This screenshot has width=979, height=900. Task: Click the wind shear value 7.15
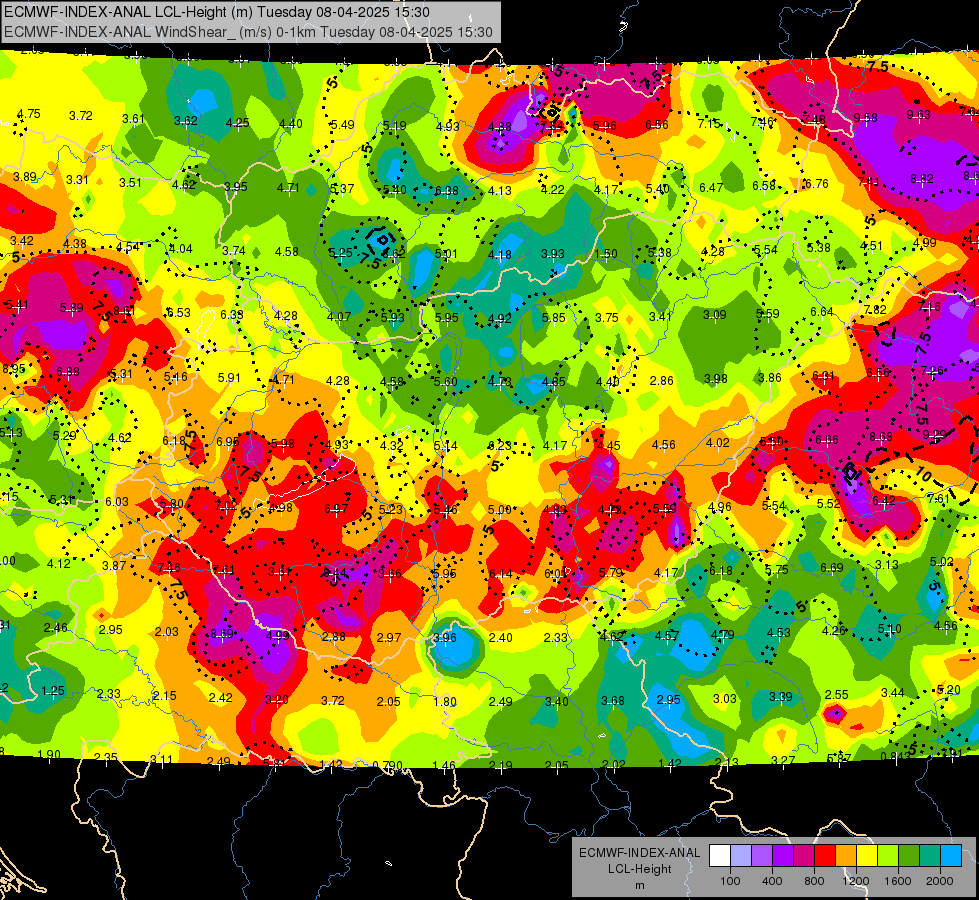[709, 124]
